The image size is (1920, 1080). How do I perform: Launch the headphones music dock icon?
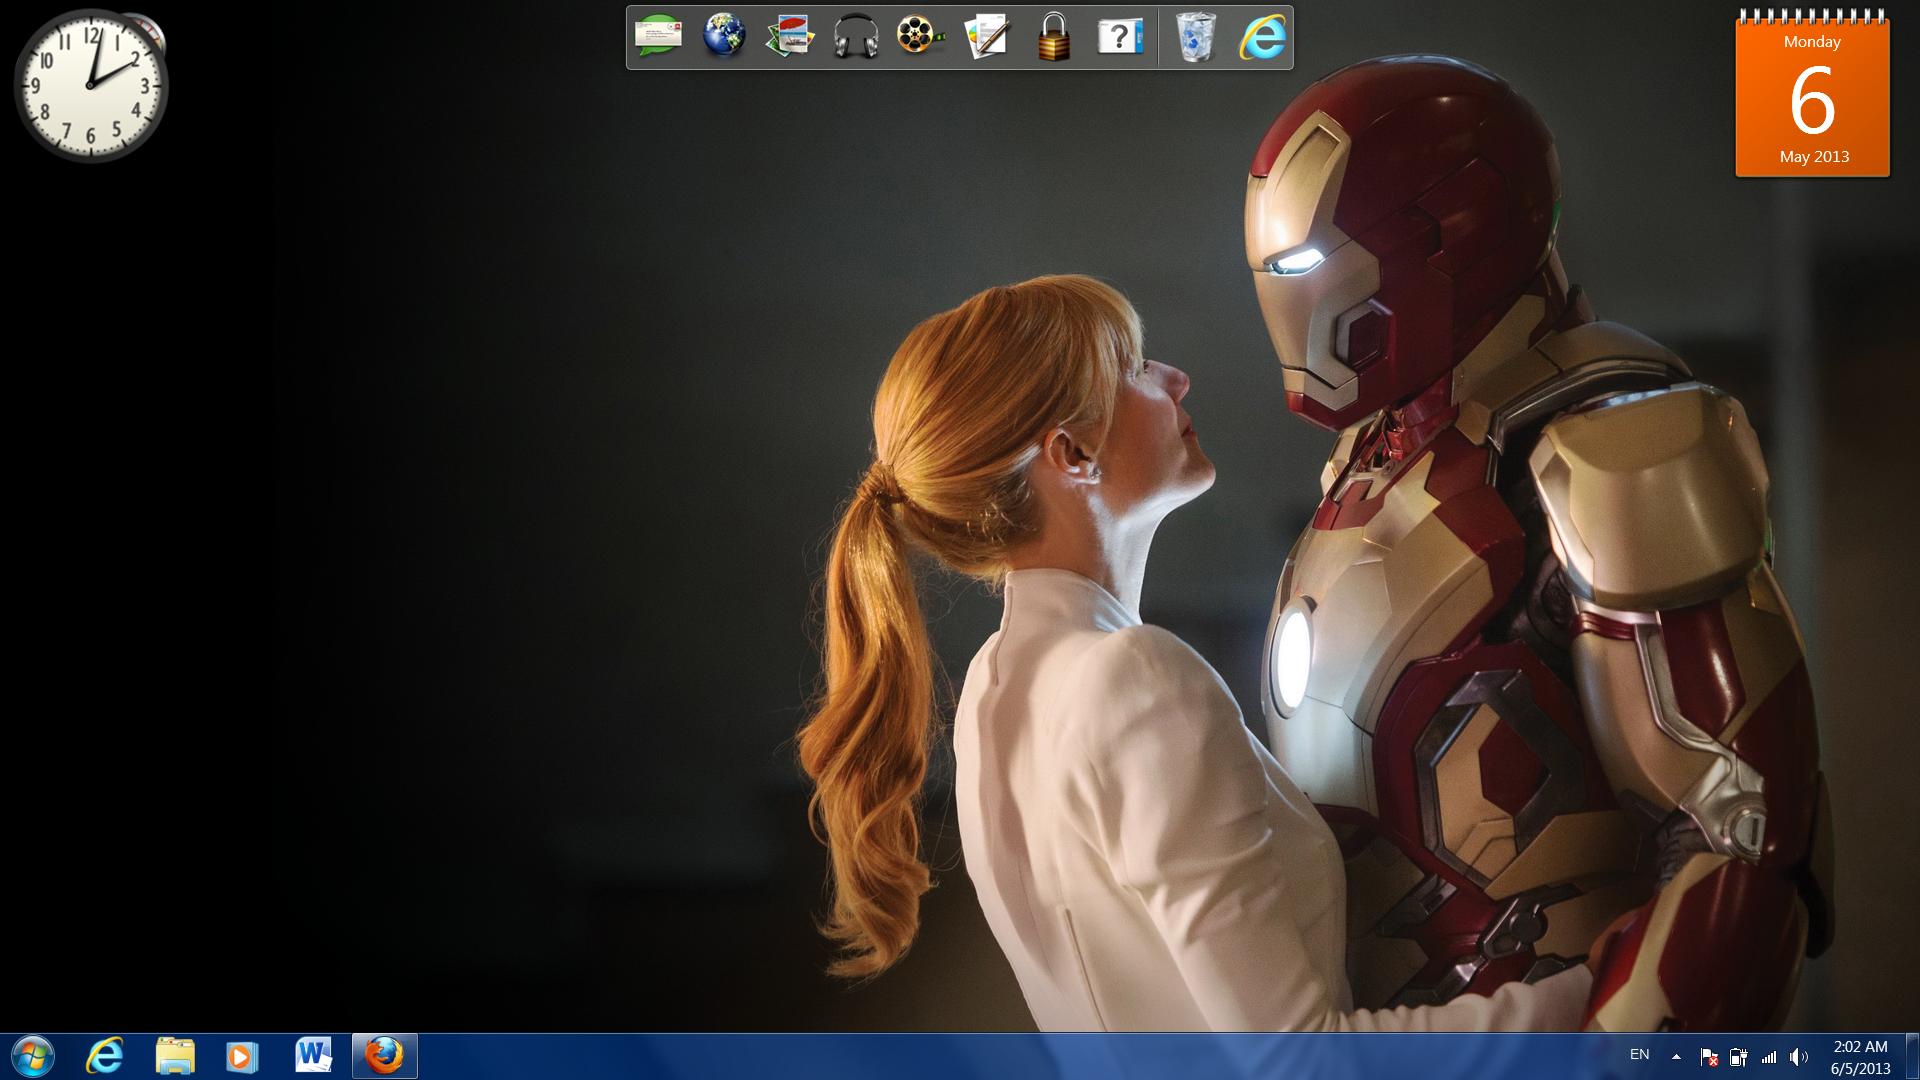pos(856,37)
